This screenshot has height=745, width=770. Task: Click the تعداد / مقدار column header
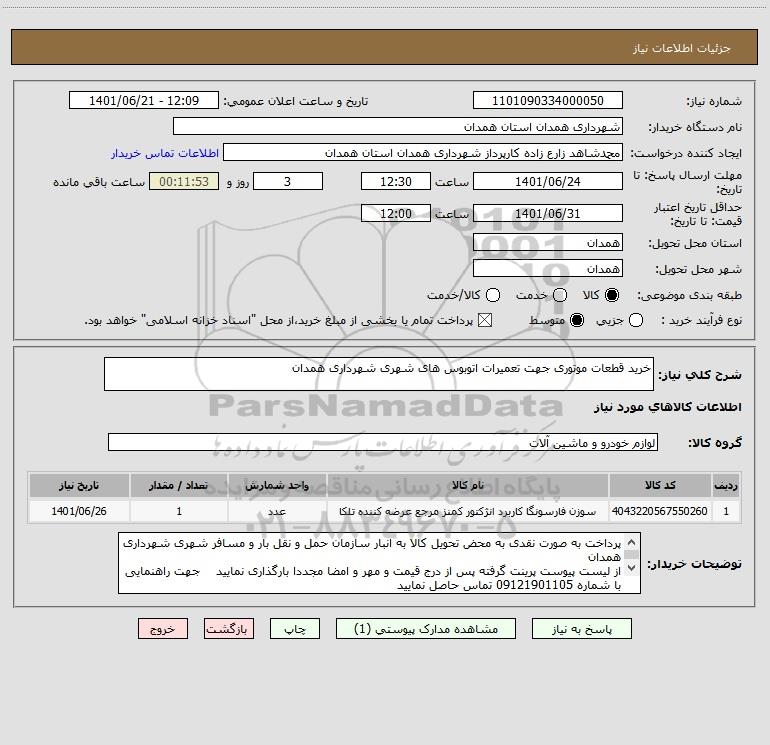[x=179, y=485]
